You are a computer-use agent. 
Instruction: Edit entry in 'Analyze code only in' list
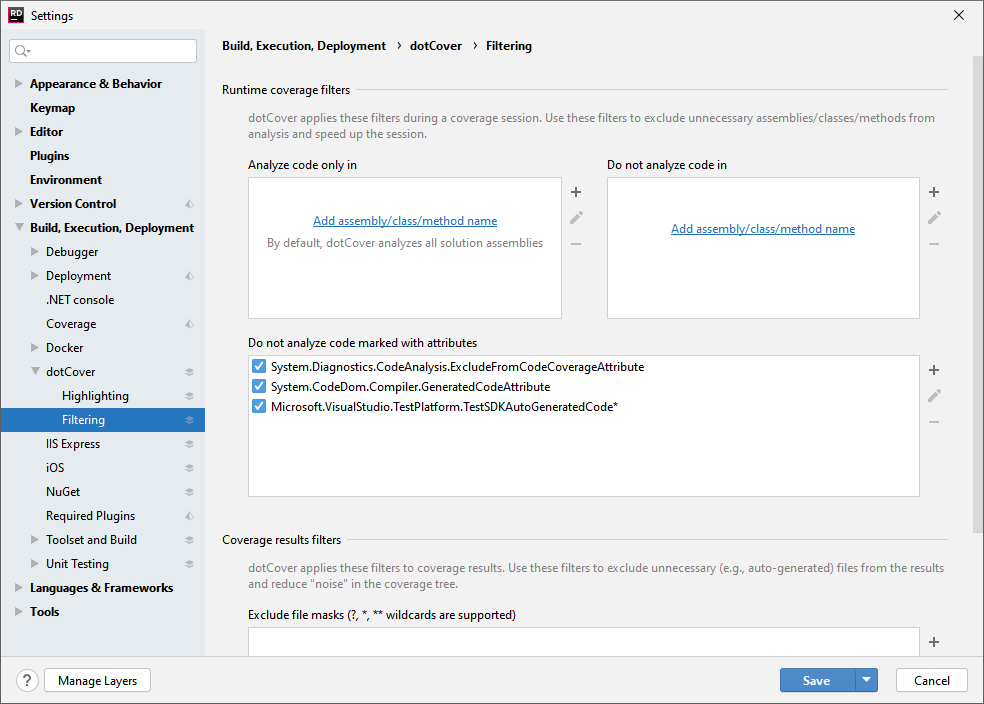point(576,218)
